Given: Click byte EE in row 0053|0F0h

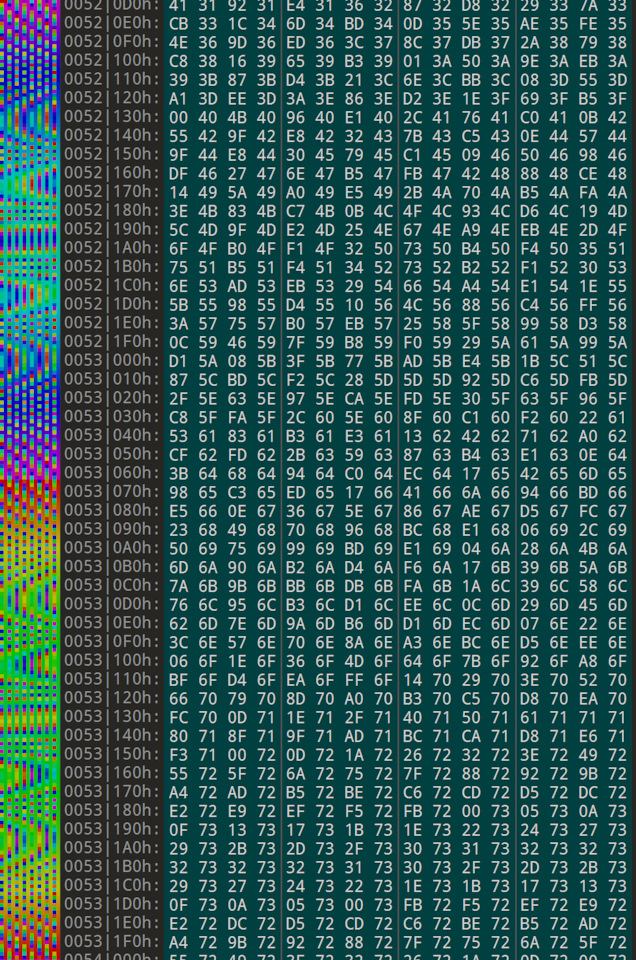Looking at the screenshot, I should (588, 643).
